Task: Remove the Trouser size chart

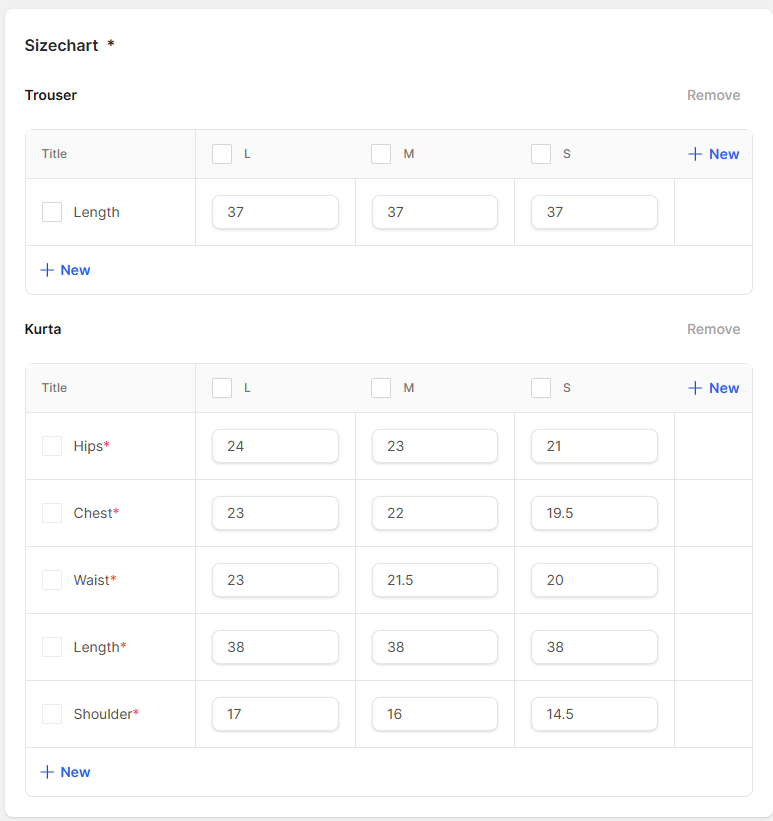Action: coord(713,96)
